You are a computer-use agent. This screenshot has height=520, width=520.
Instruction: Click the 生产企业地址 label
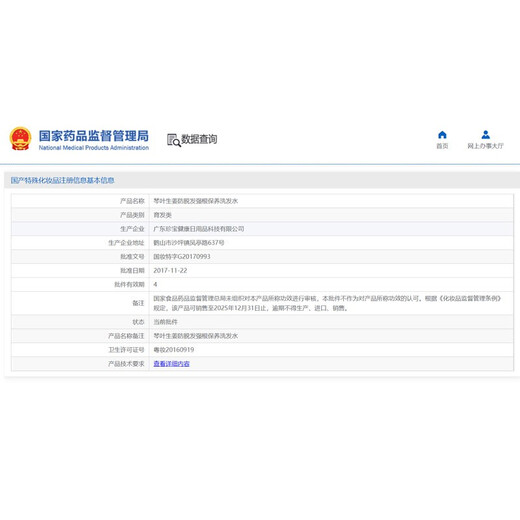coord(126,243)
